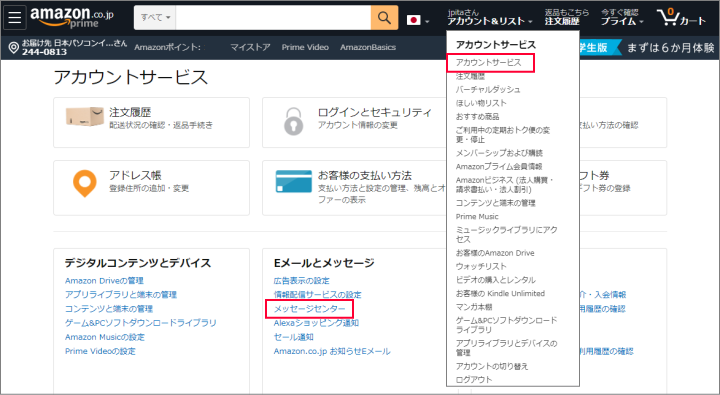Open メッセージセンター link
Screen dimensions: 720x395
click(x=309, y=309)
